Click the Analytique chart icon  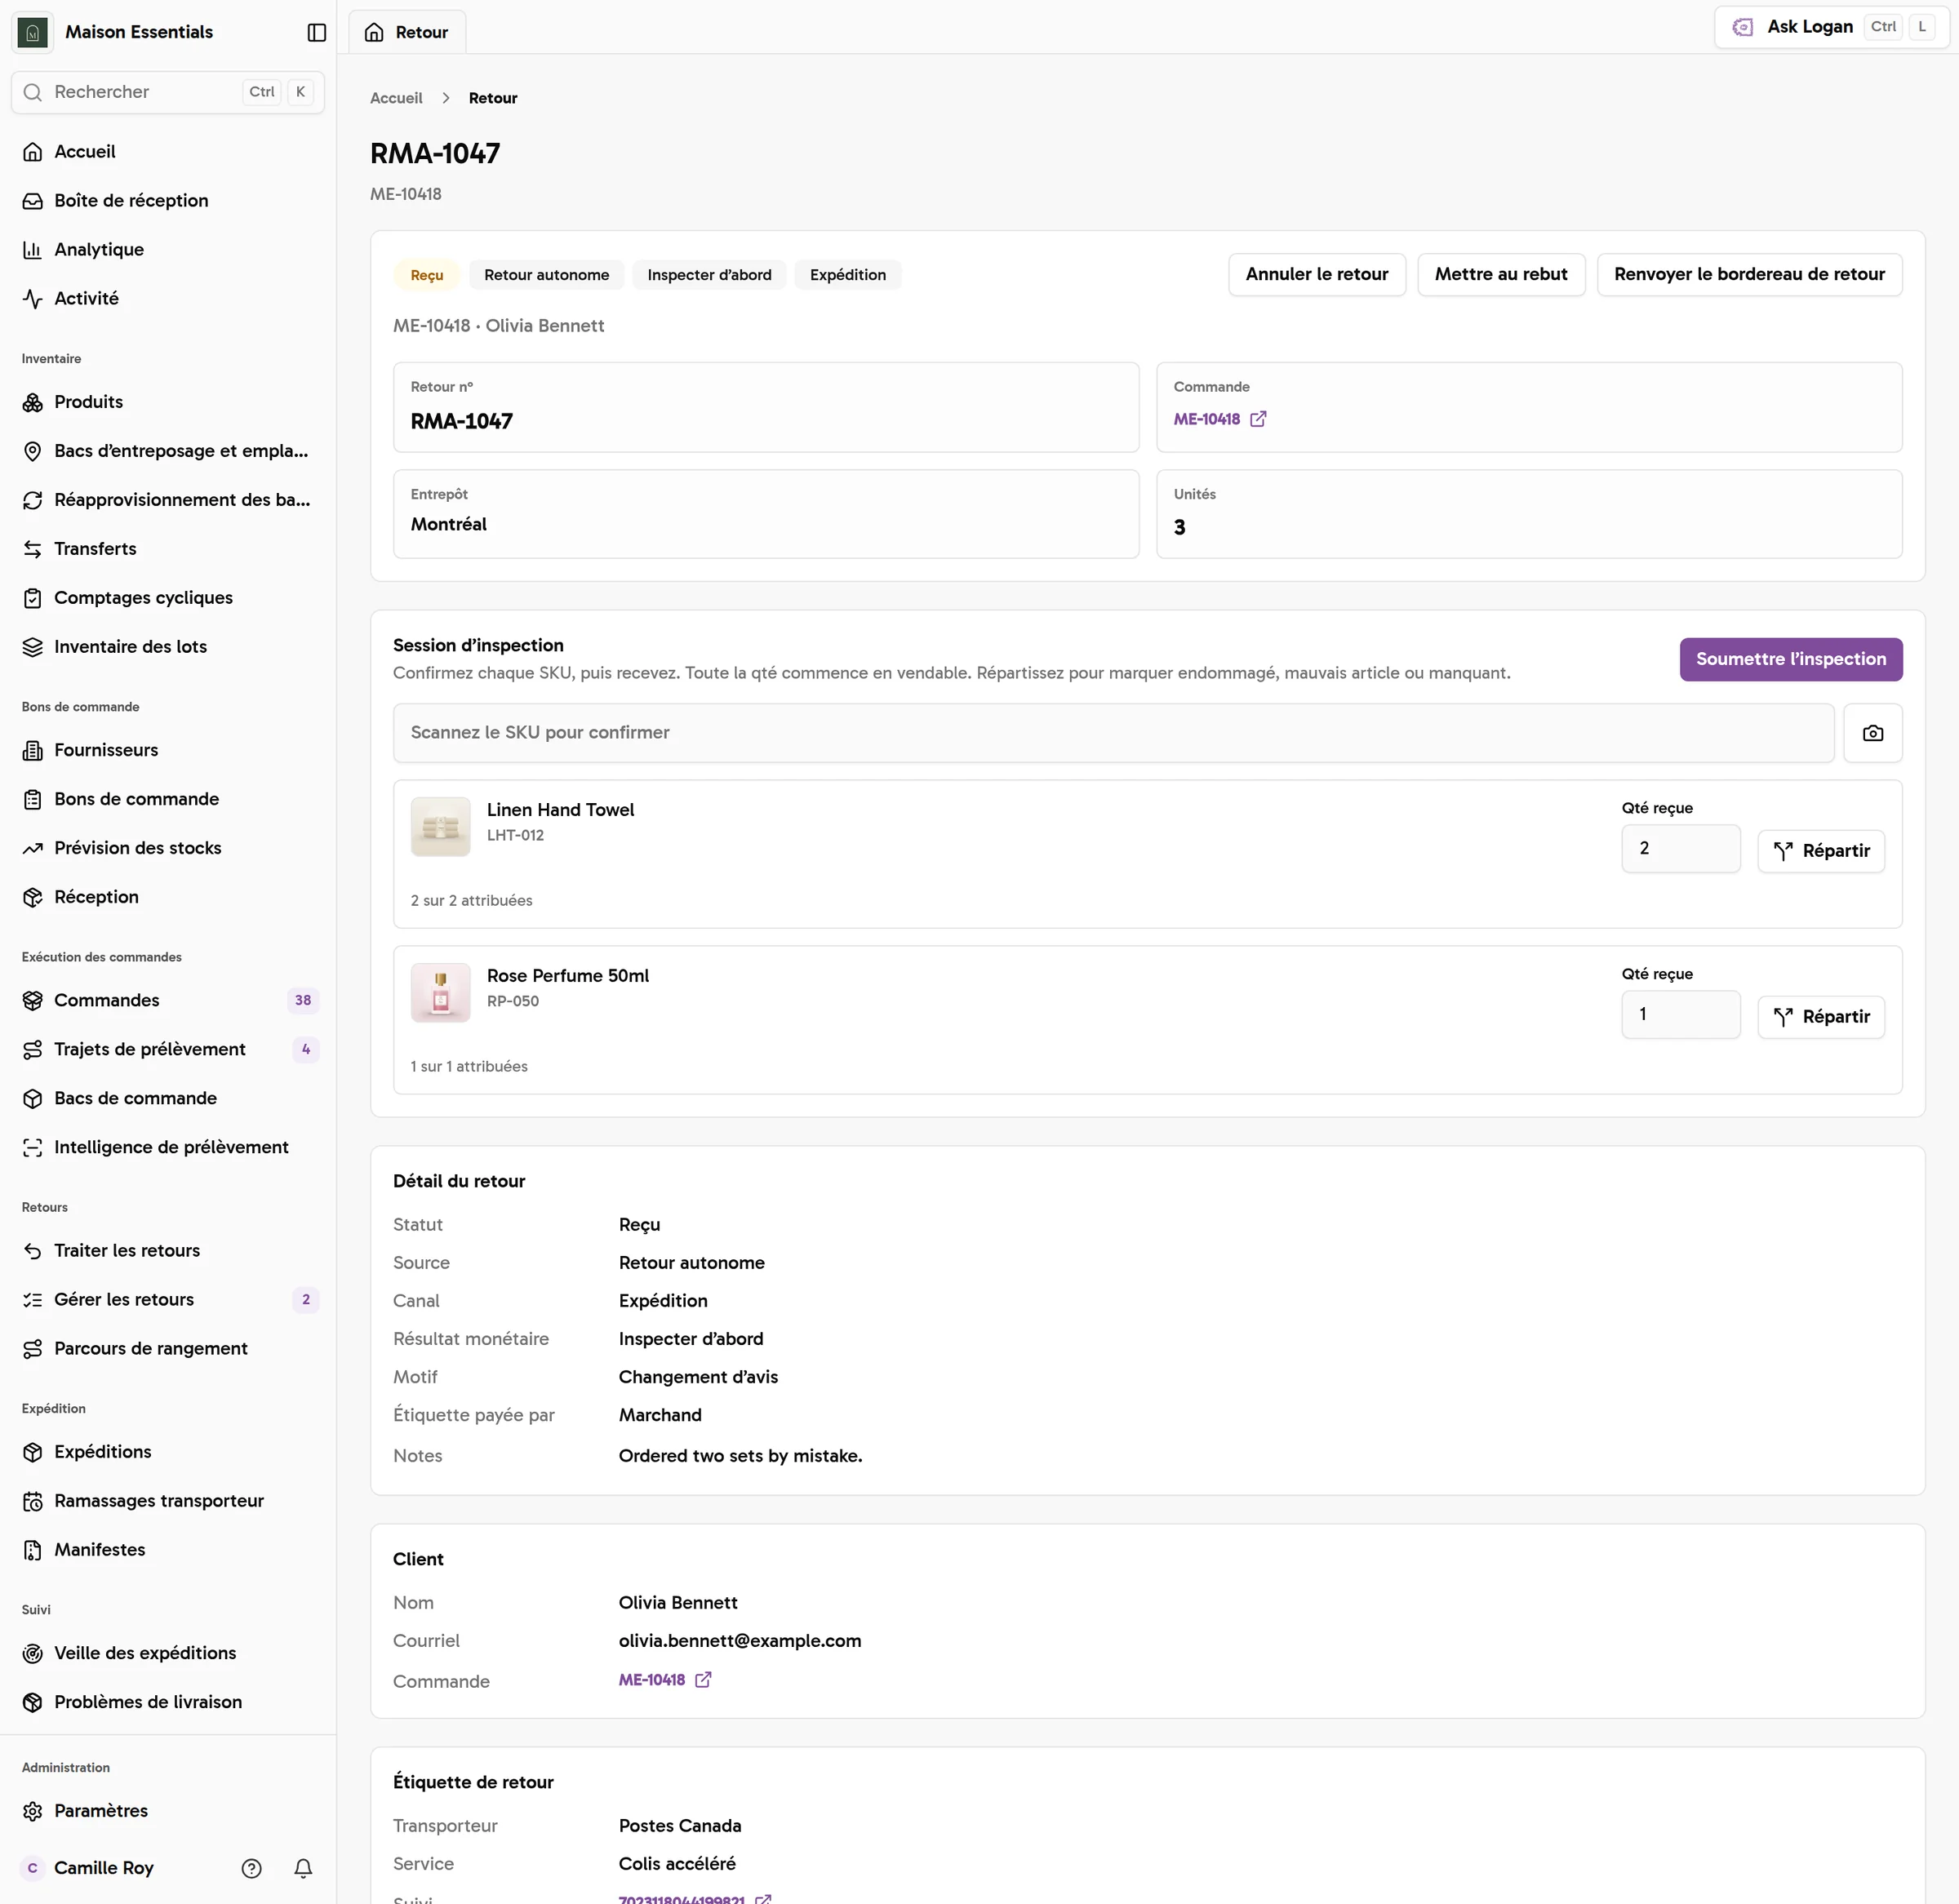(x=33, y=250)
